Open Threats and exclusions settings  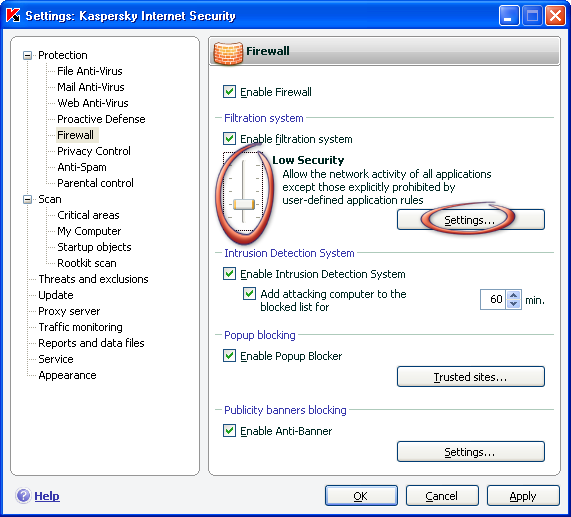tap(93, 279)
